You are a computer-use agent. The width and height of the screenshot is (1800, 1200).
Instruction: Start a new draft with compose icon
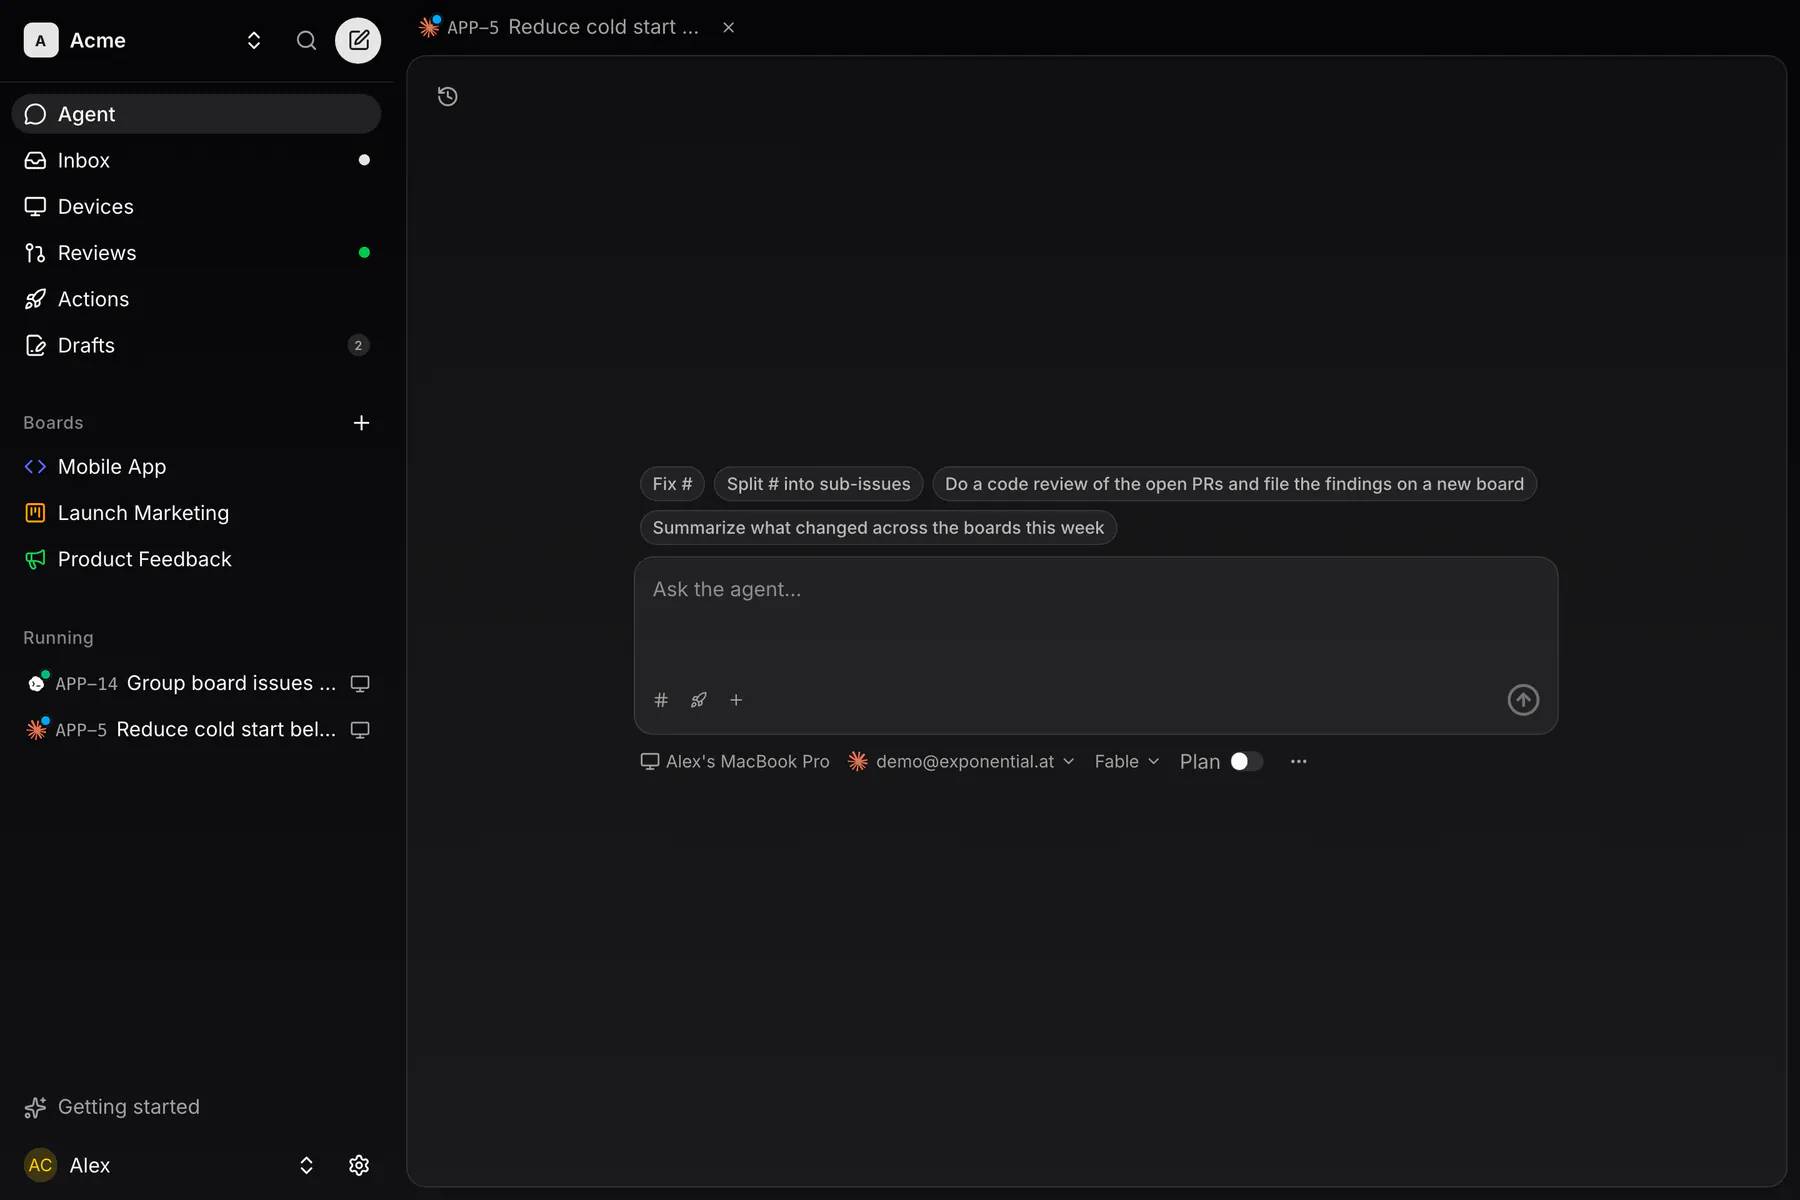tap(358, 41)
